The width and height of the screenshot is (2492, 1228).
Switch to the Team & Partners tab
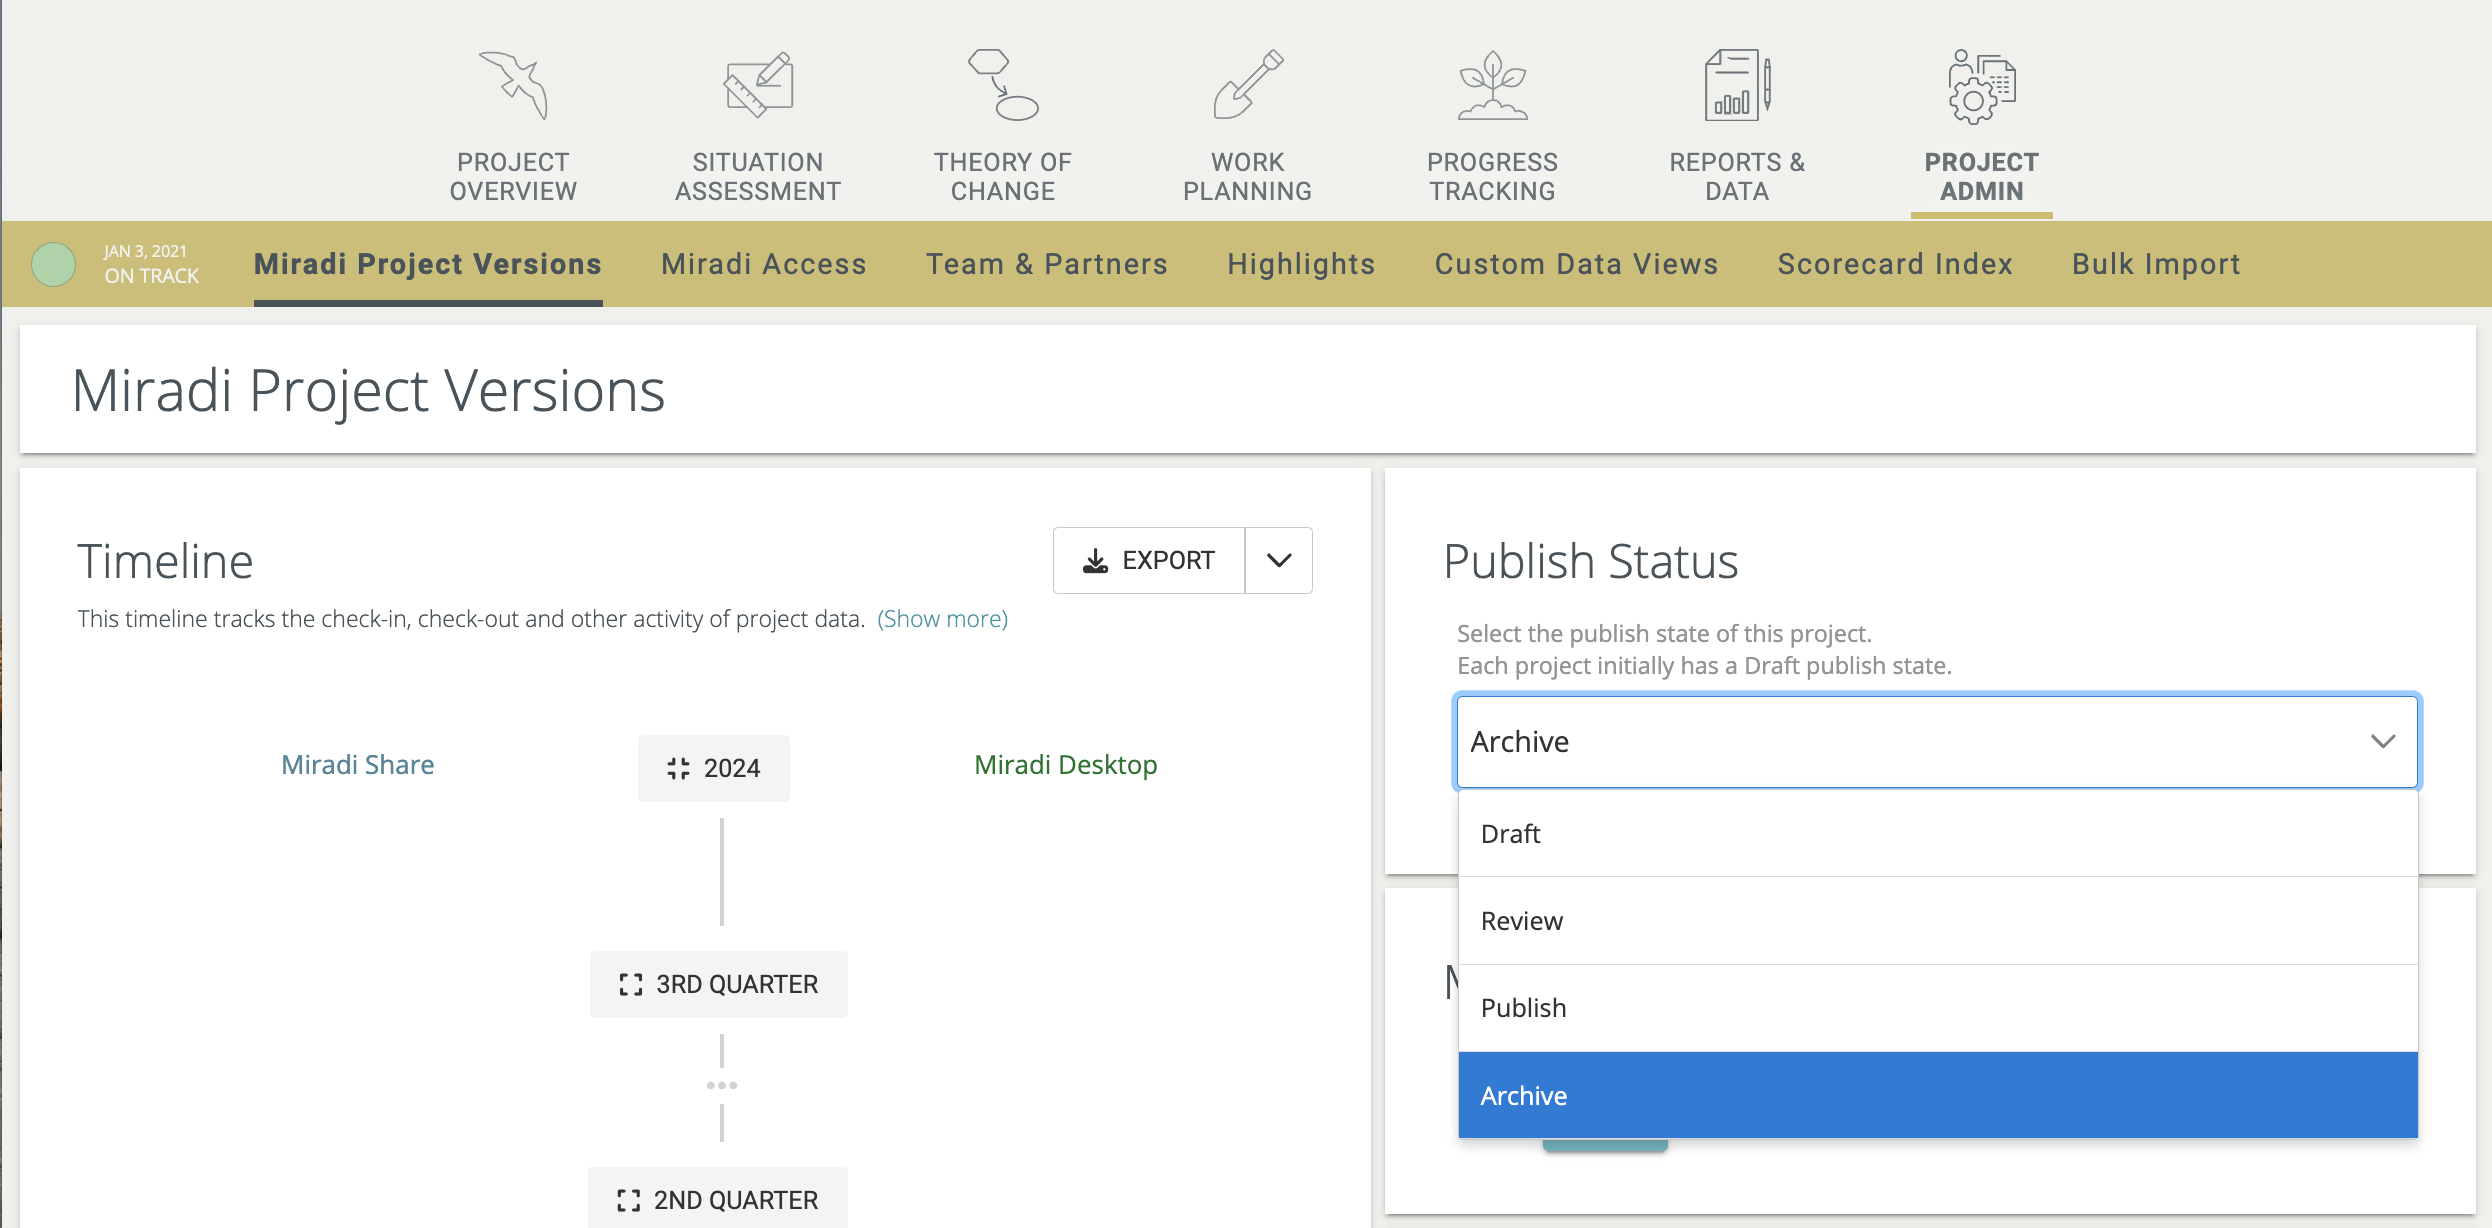coord(1047,264)
